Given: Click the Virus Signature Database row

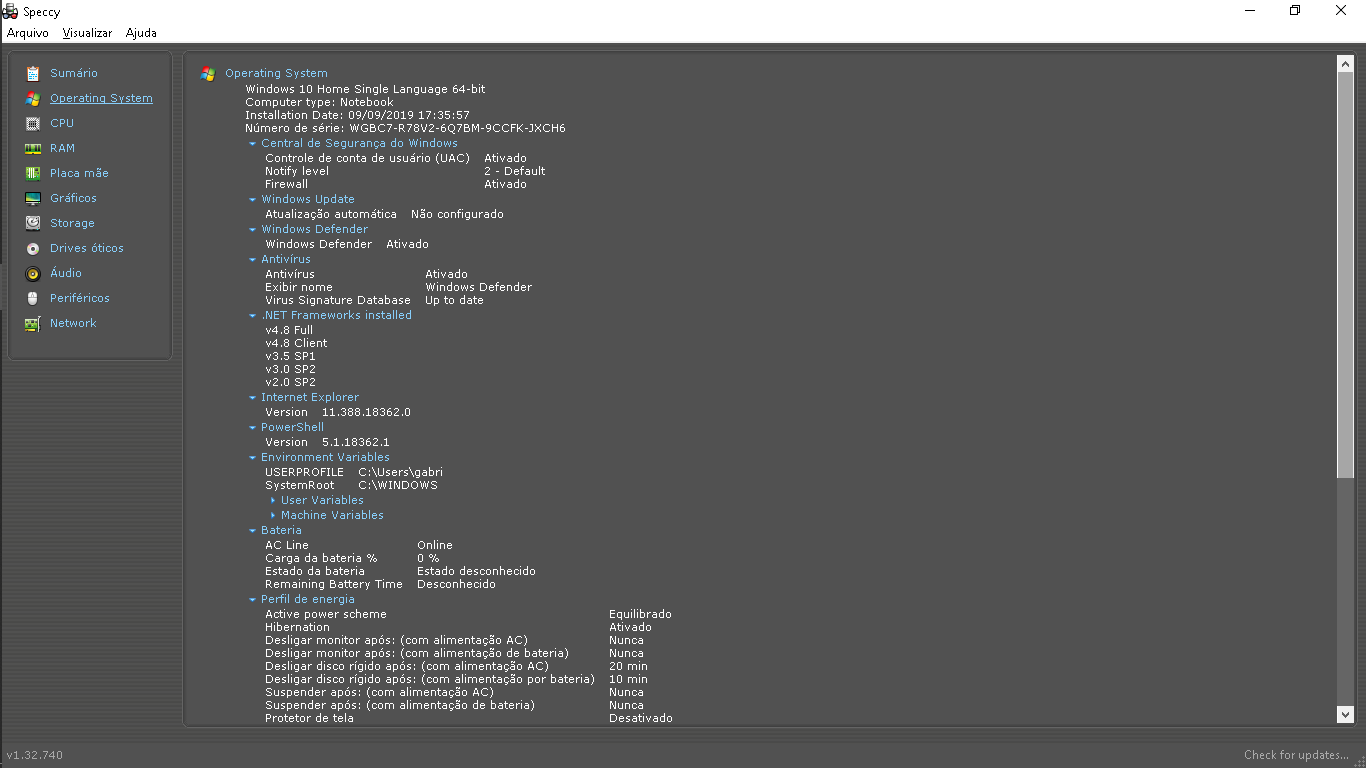Looking at the screenshot, I should pos(374,300).
